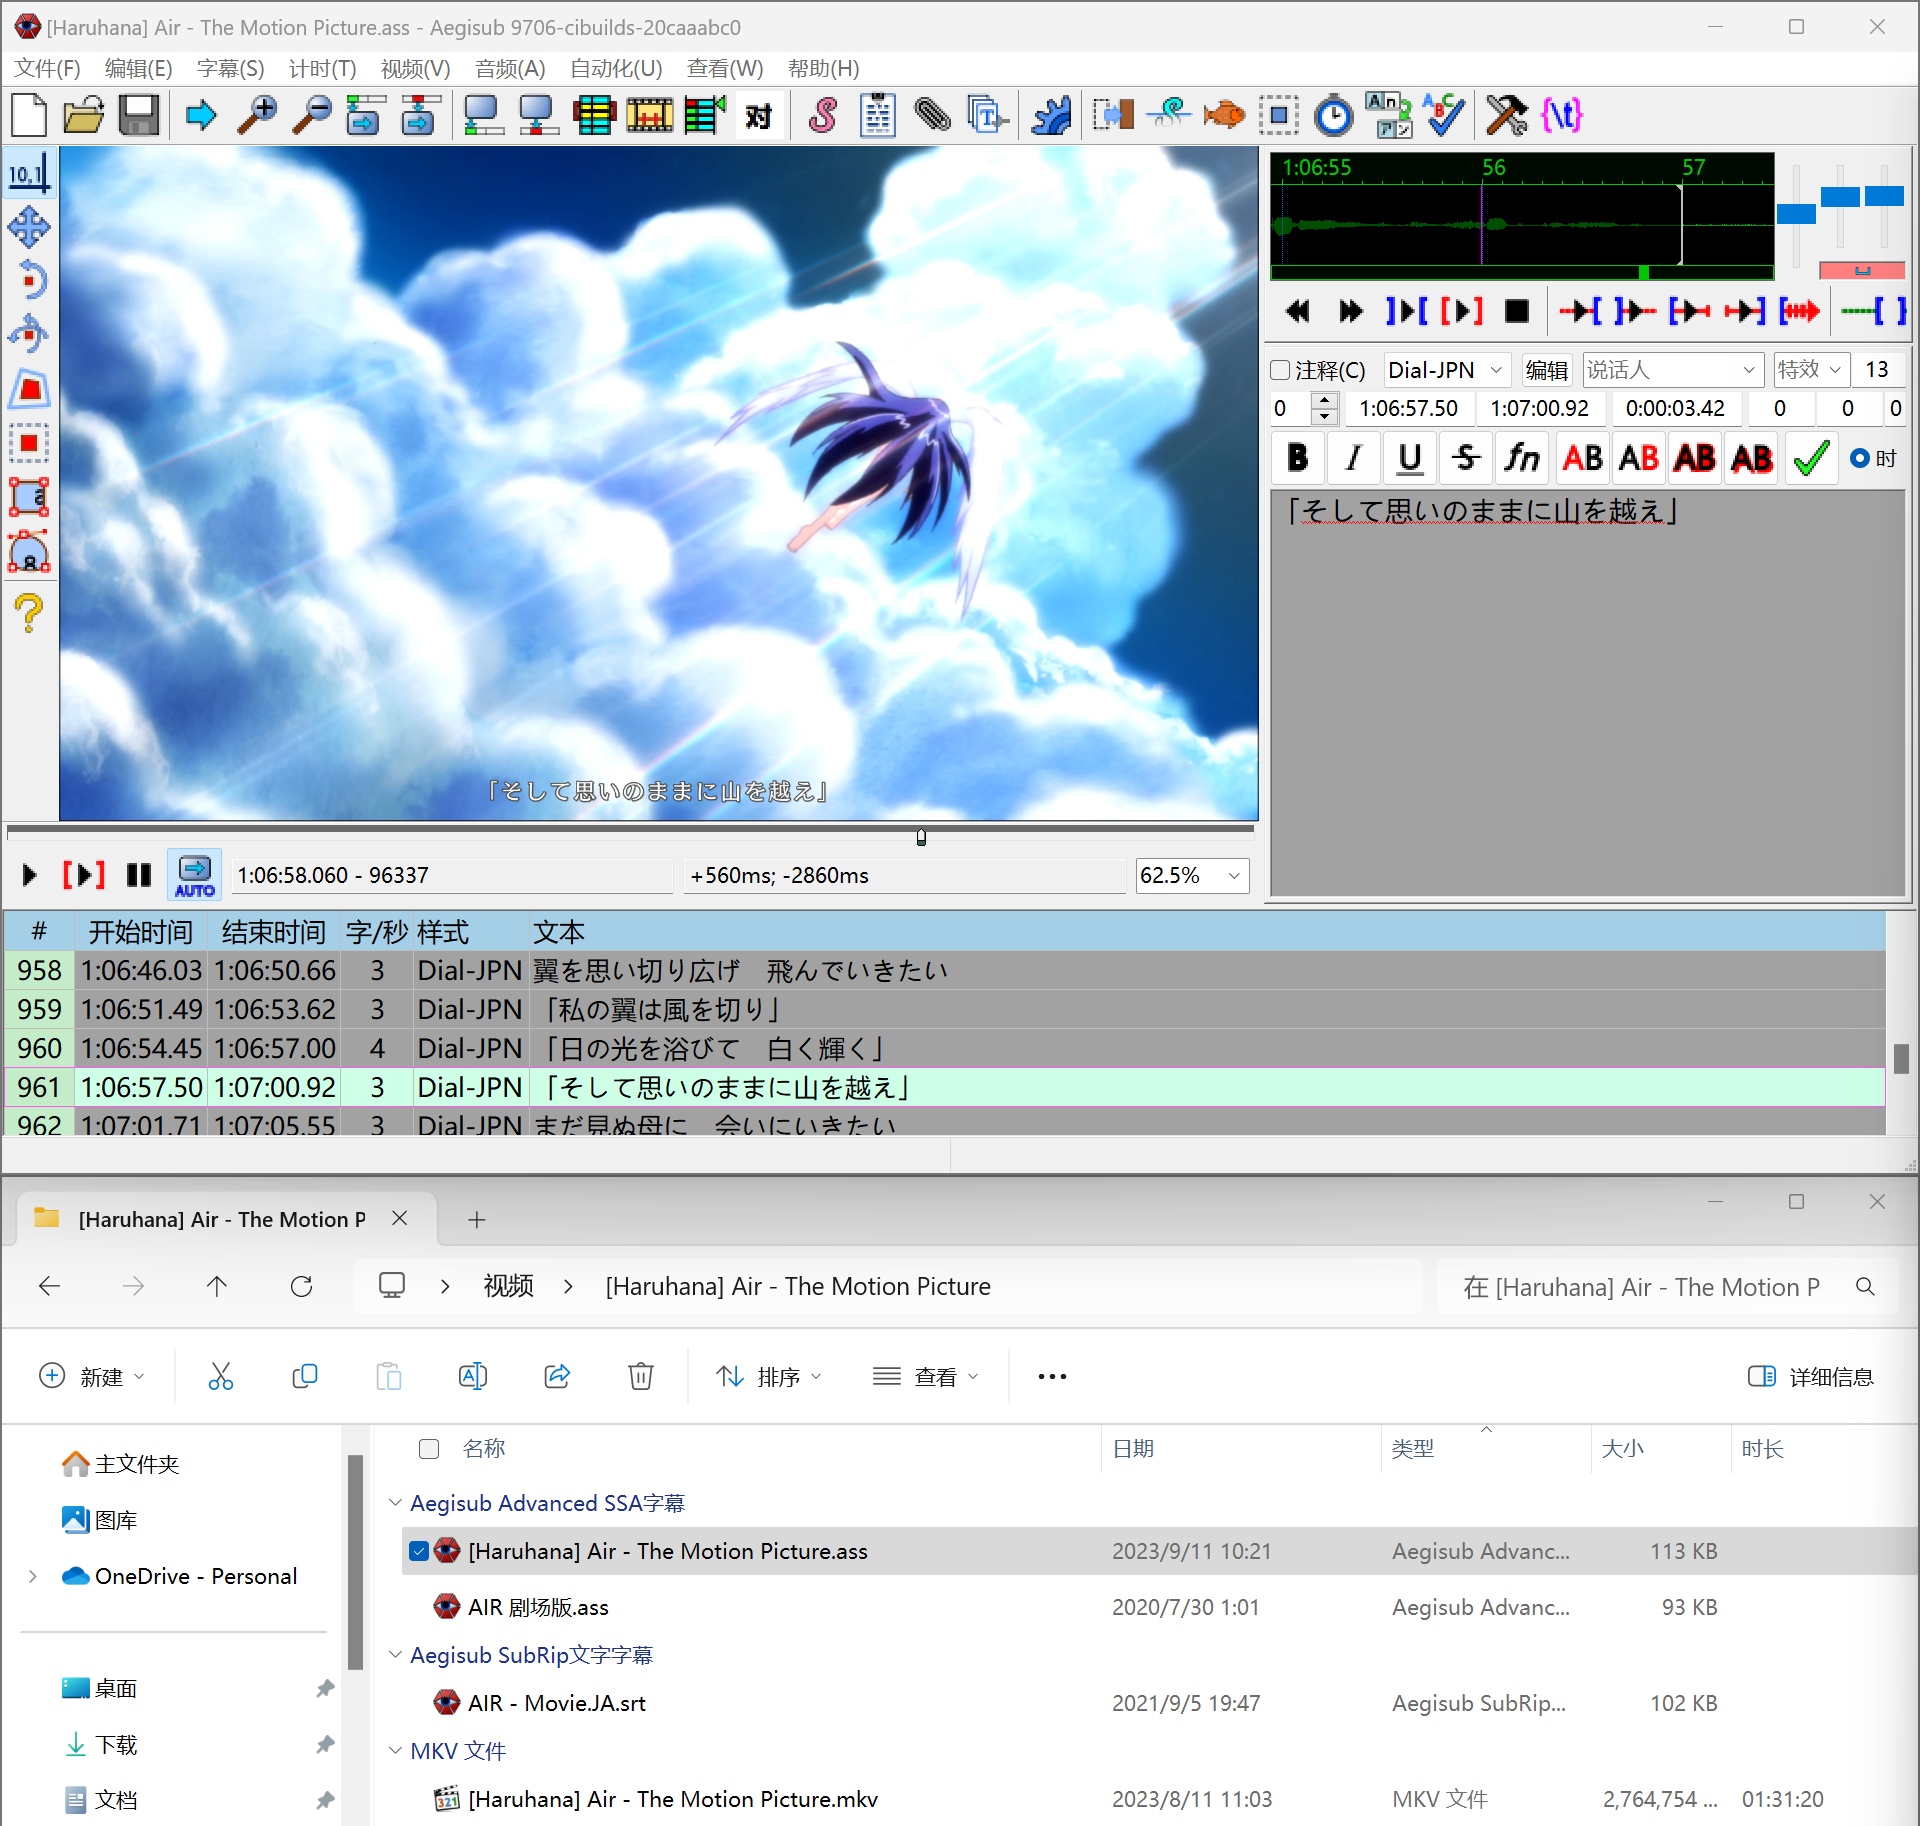Collapse the Aegisub Advanced SSA字幕 group
This screenshot has height=1826, width=1920.
(x=396, y=1503)
